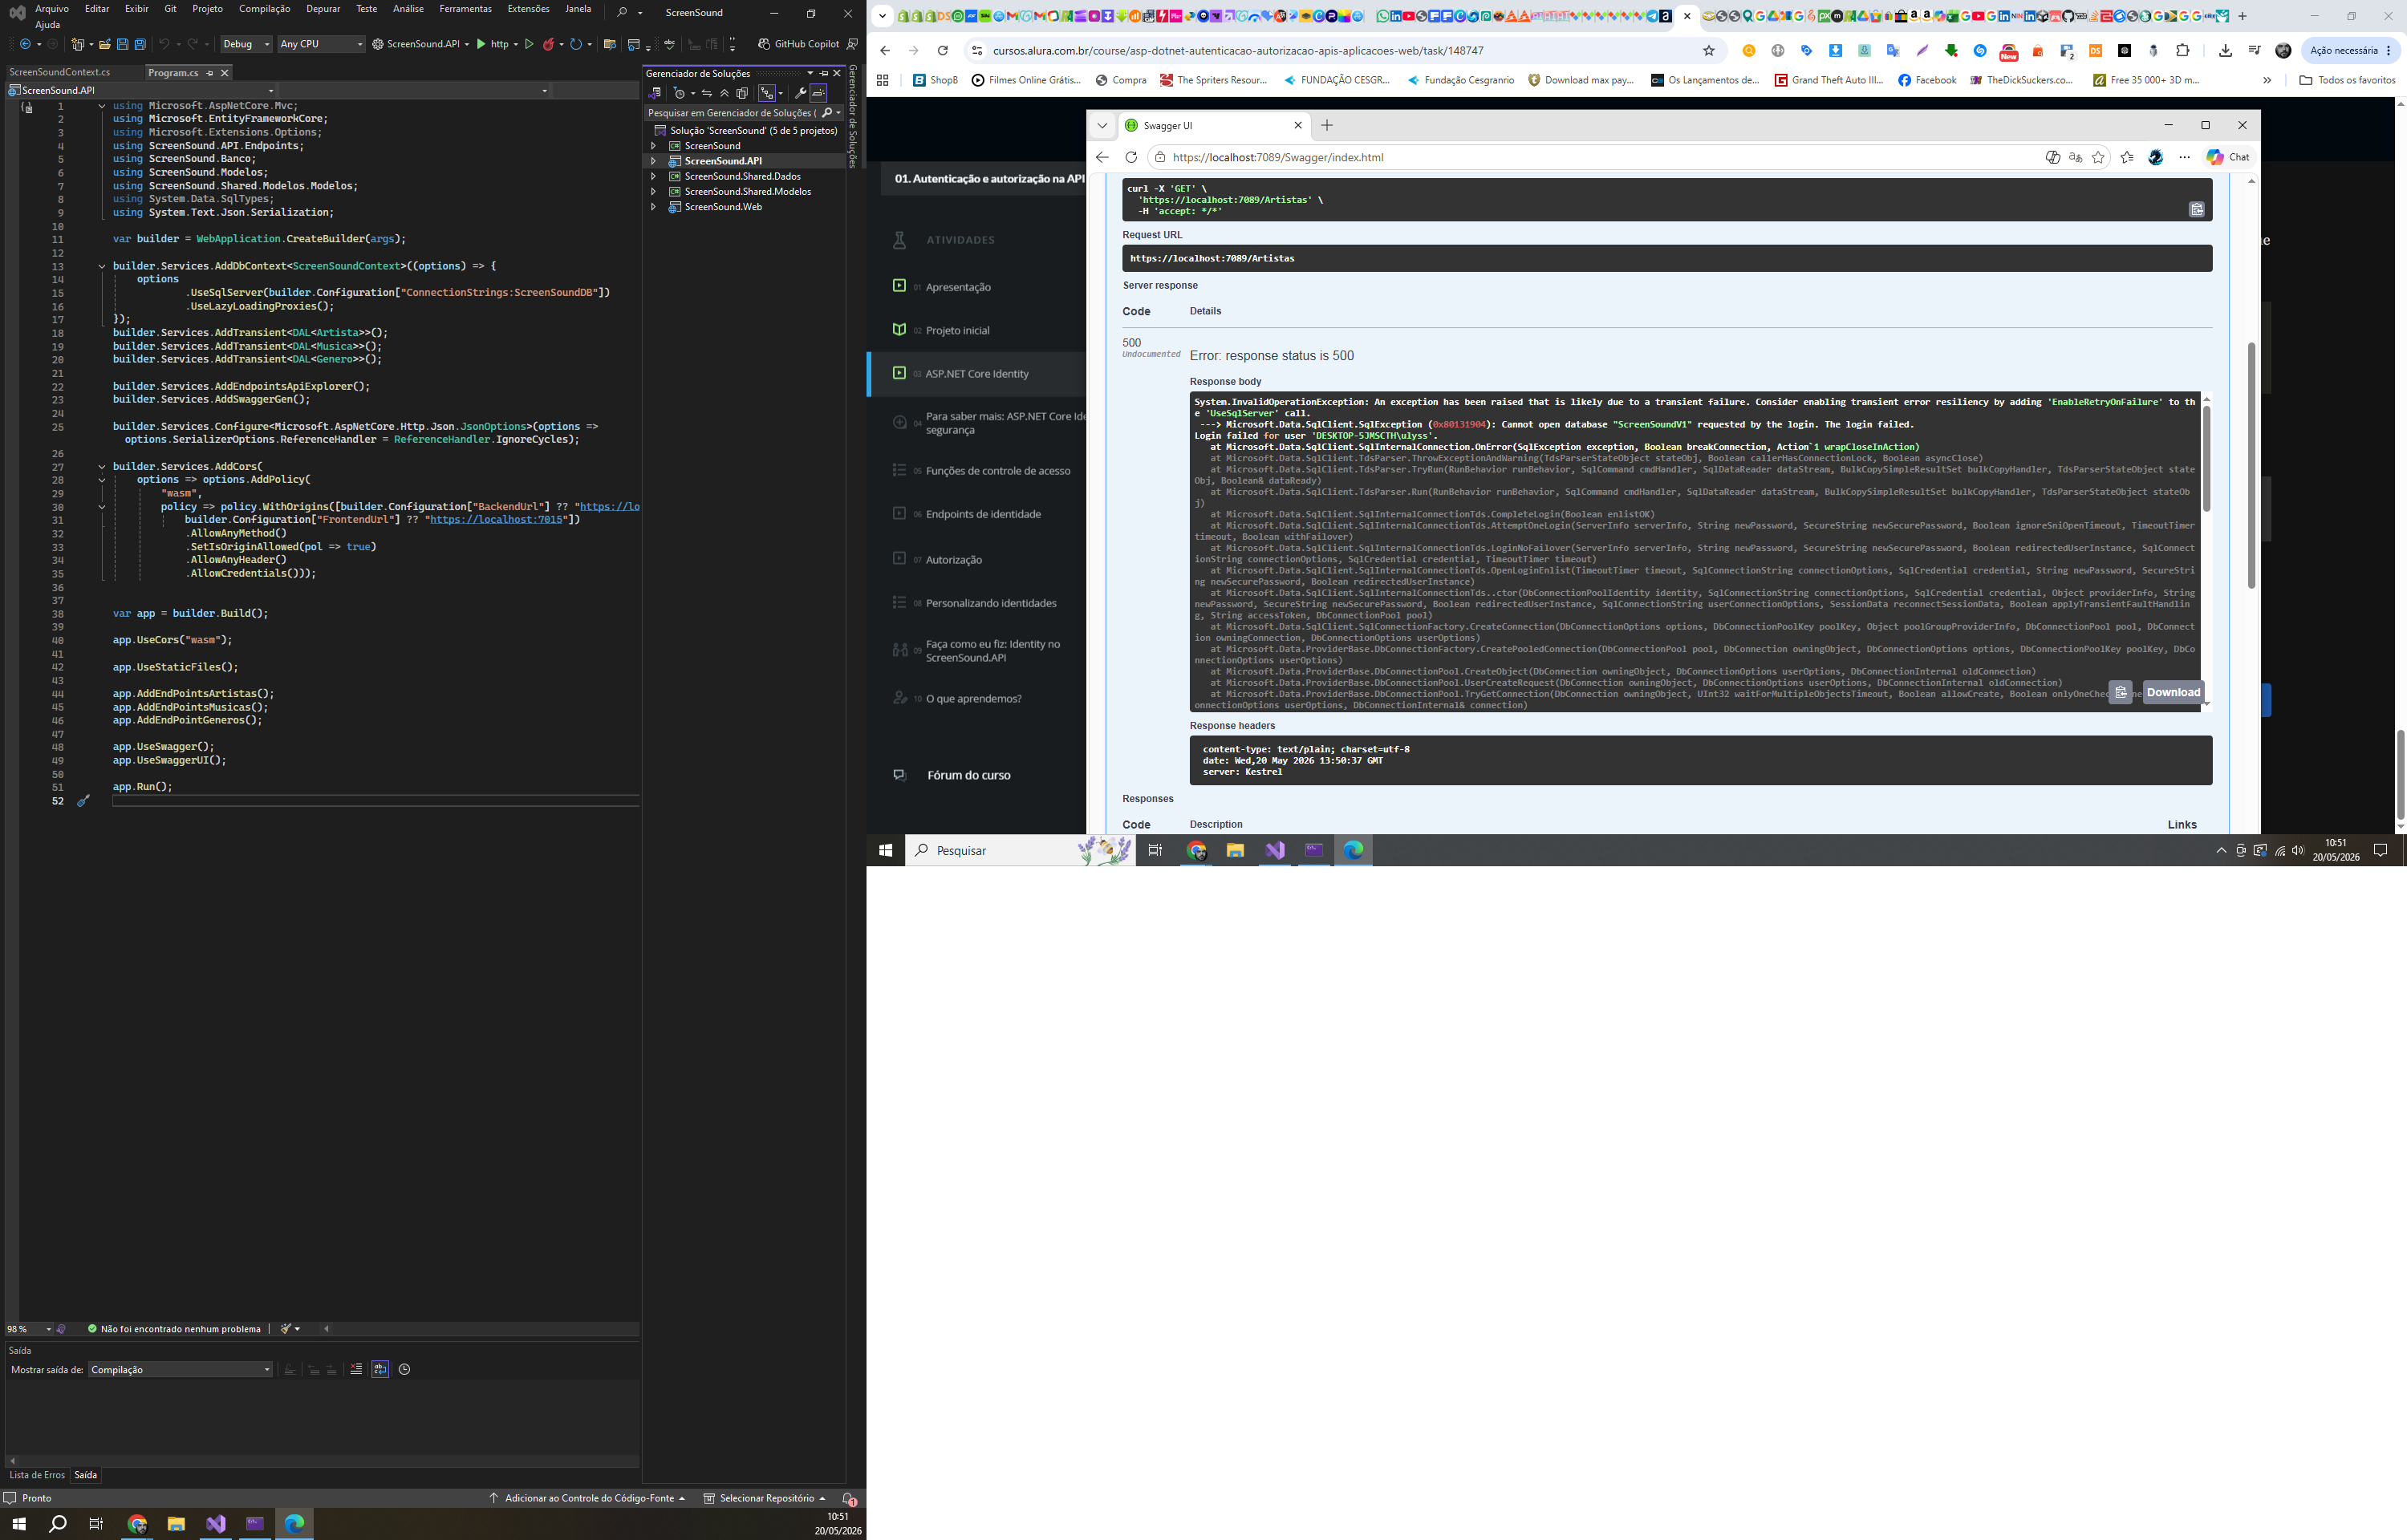This screenshot has height=1540, width=2407.
Task: Click the restart circular arrow icon in Visual Studio
Action: tap(576, 44)
